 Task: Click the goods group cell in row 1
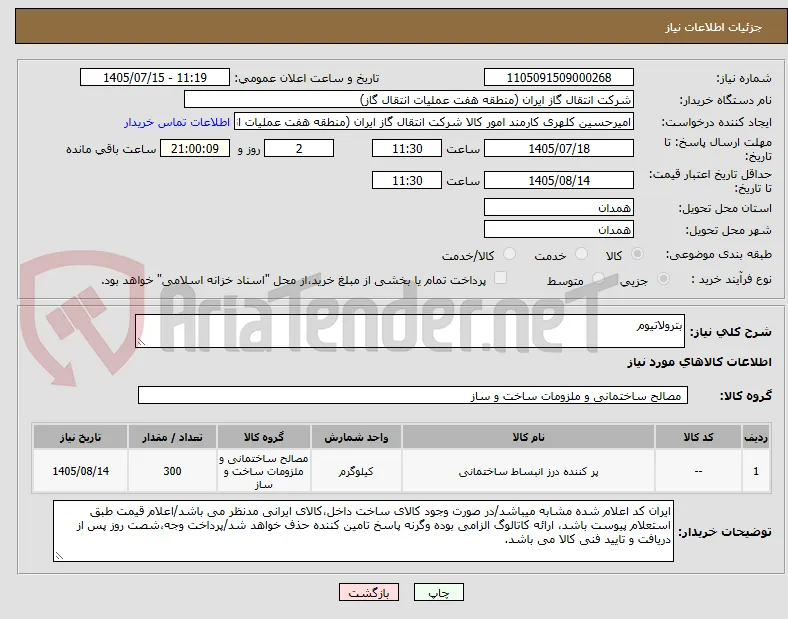[264, 471]
